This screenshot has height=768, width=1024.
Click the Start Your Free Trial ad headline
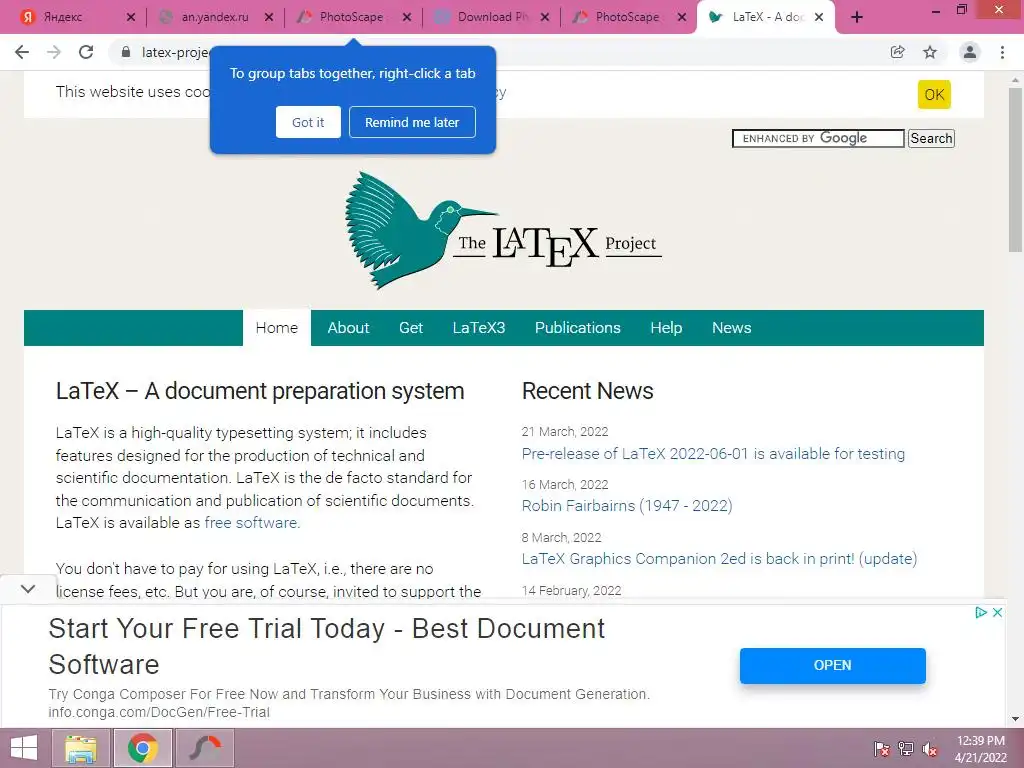(327, 647)
